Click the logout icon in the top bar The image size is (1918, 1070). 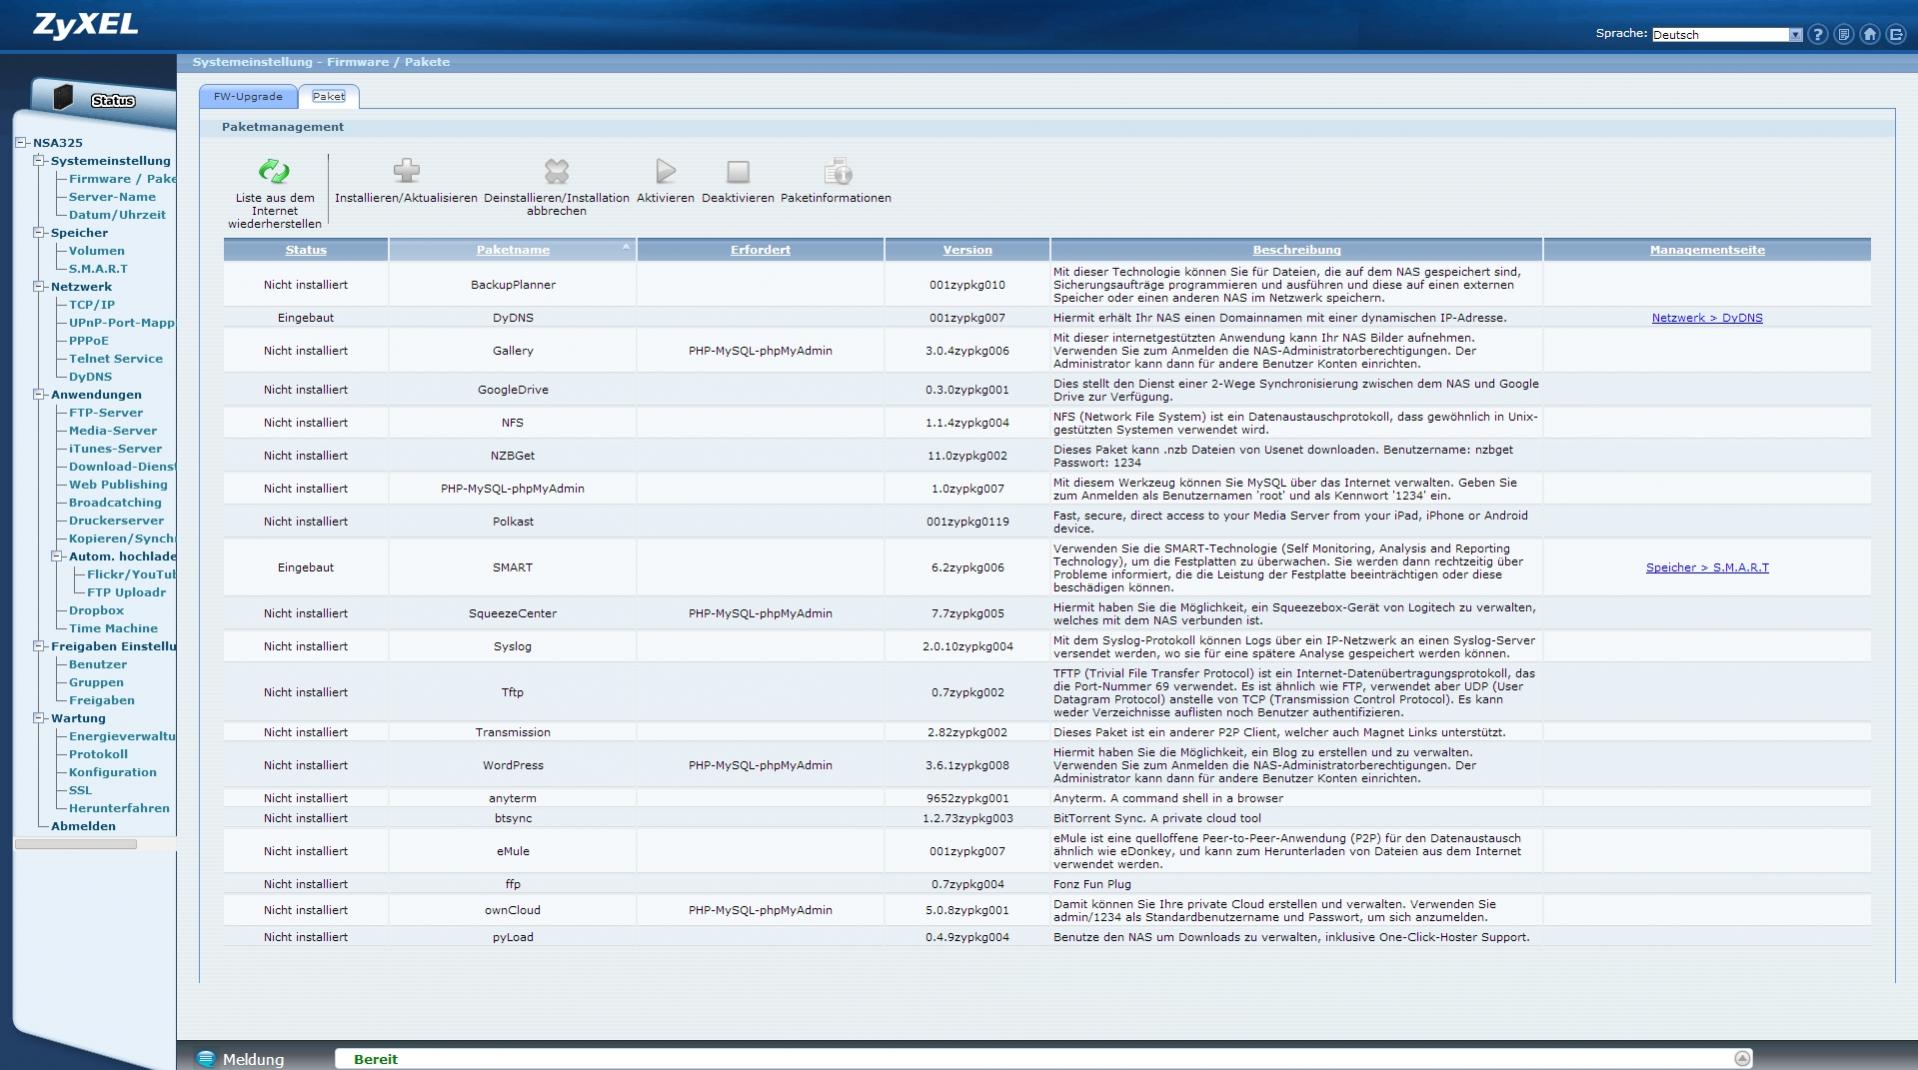[x=1896, y=34]
